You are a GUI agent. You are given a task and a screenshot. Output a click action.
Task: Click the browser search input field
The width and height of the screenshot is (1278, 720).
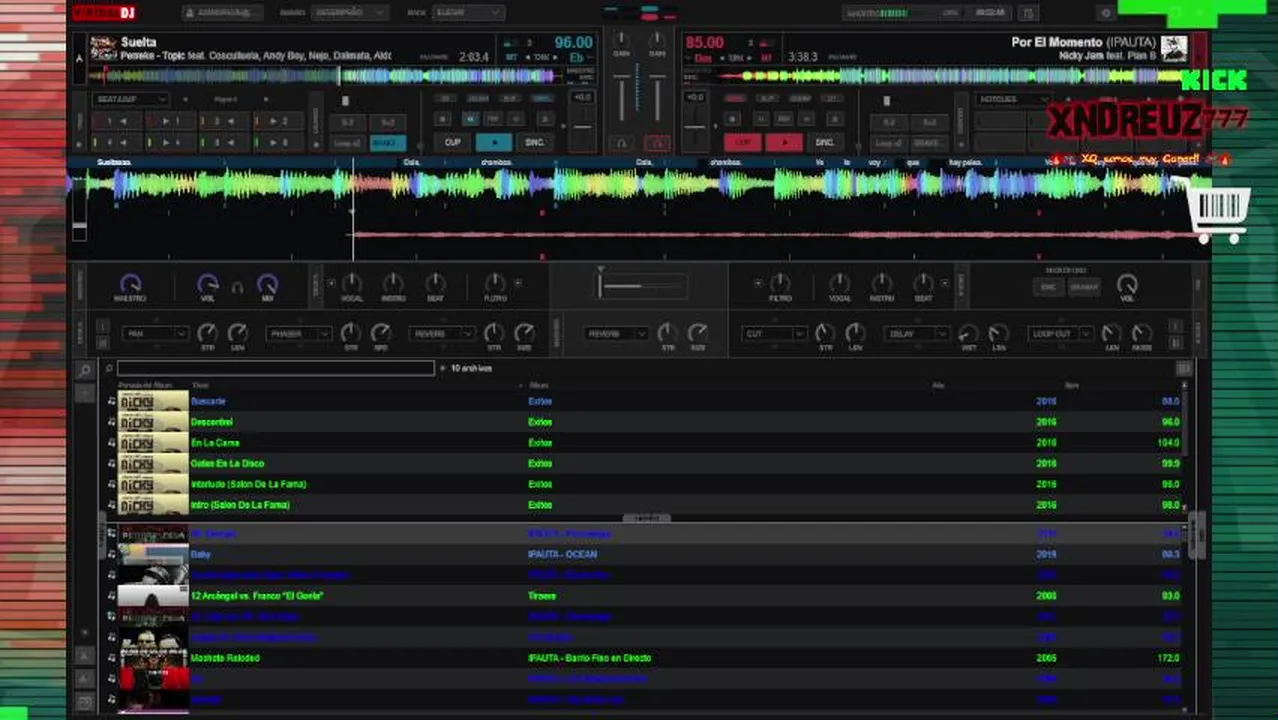(x=276, y=369)
